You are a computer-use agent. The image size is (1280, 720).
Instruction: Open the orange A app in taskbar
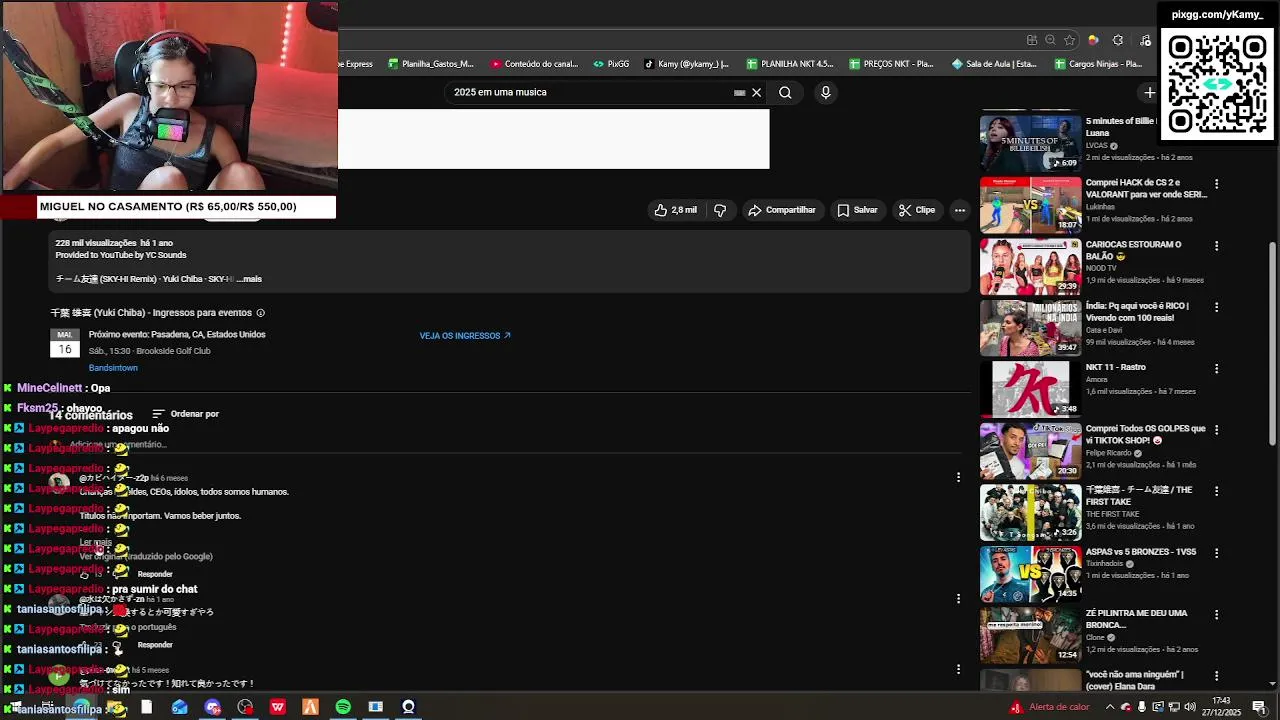[310, 707]
